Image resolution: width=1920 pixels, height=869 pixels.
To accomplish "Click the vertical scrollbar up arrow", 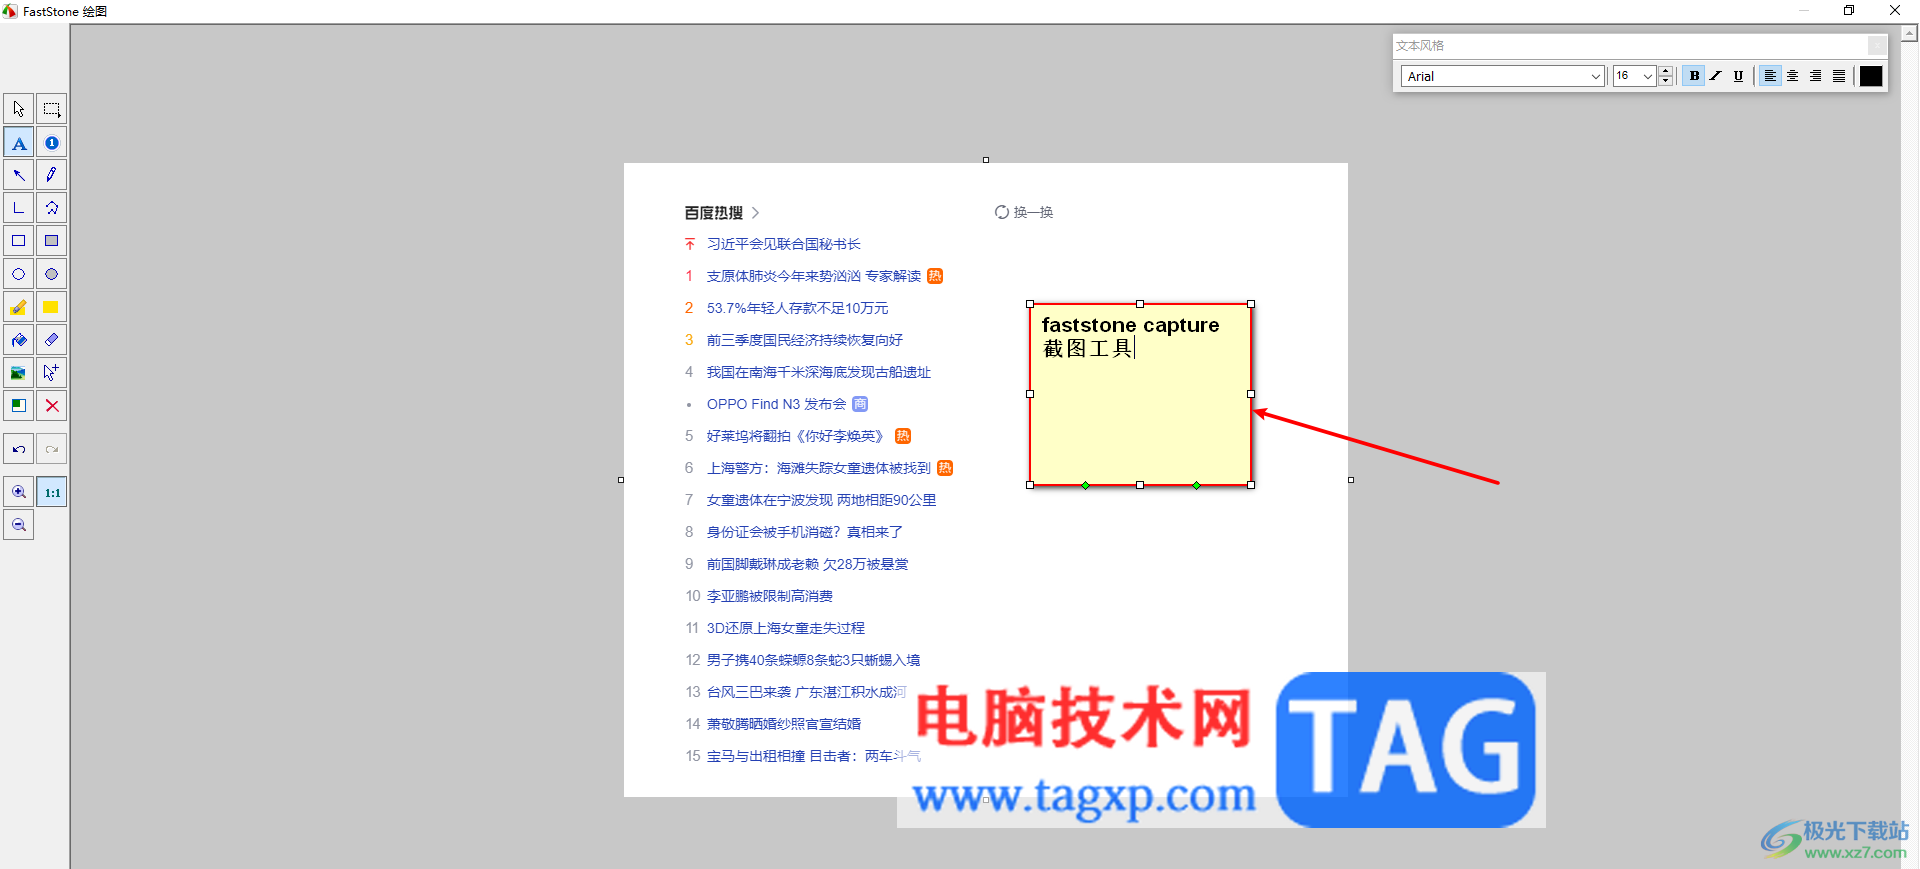I will tap(1910, 33).
